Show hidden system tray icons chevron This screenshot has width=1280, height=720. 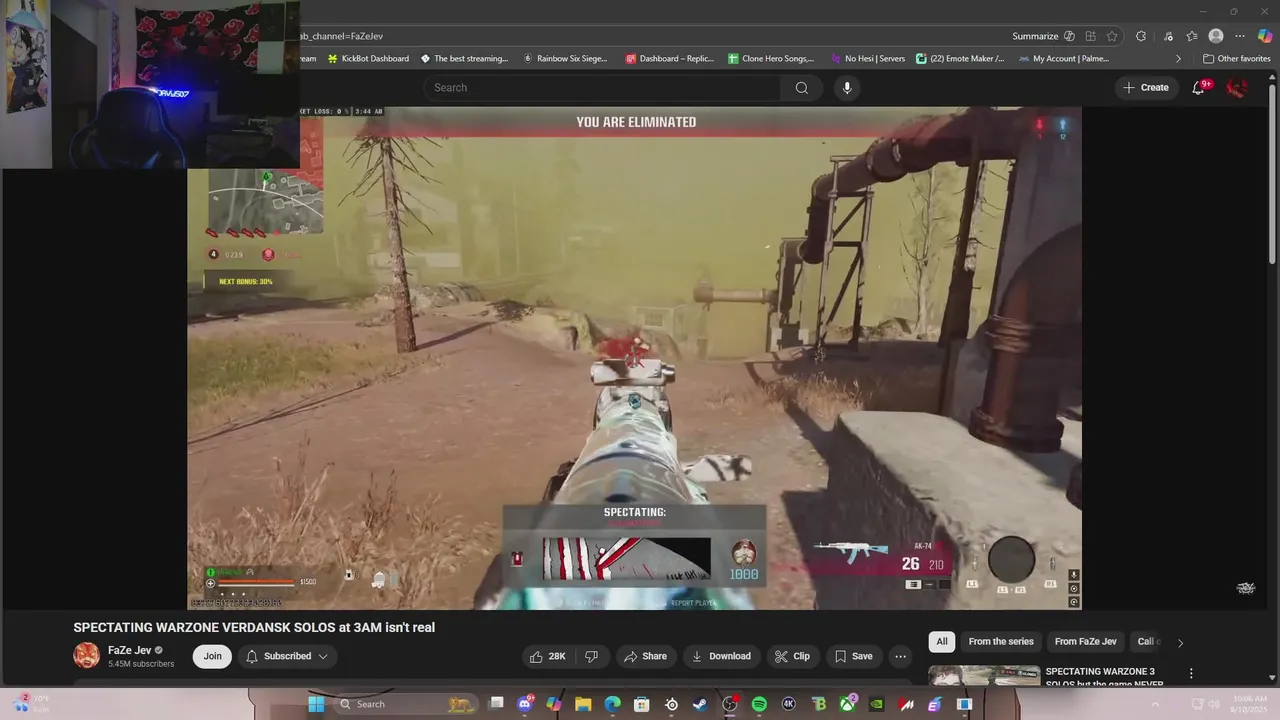point(1155,704)
